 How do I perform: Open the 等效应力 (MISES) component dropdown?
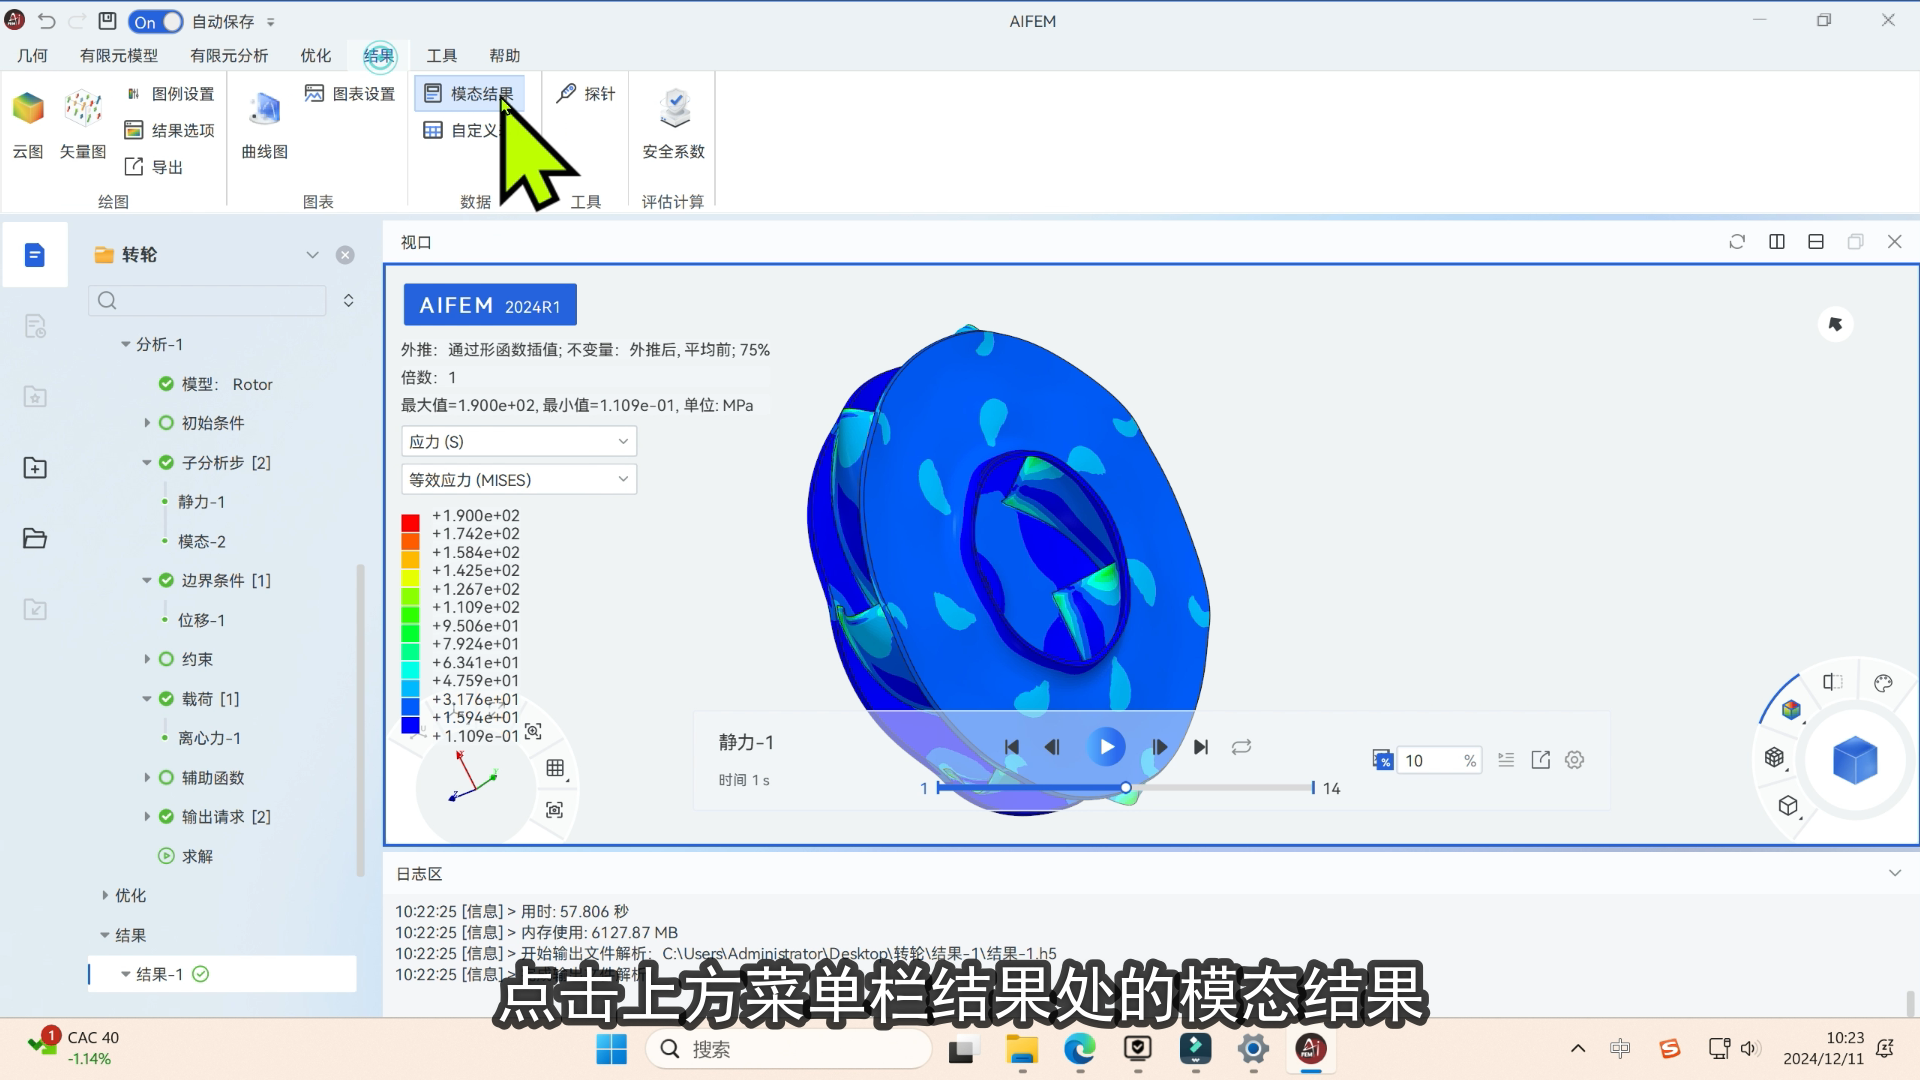[518, 480]
